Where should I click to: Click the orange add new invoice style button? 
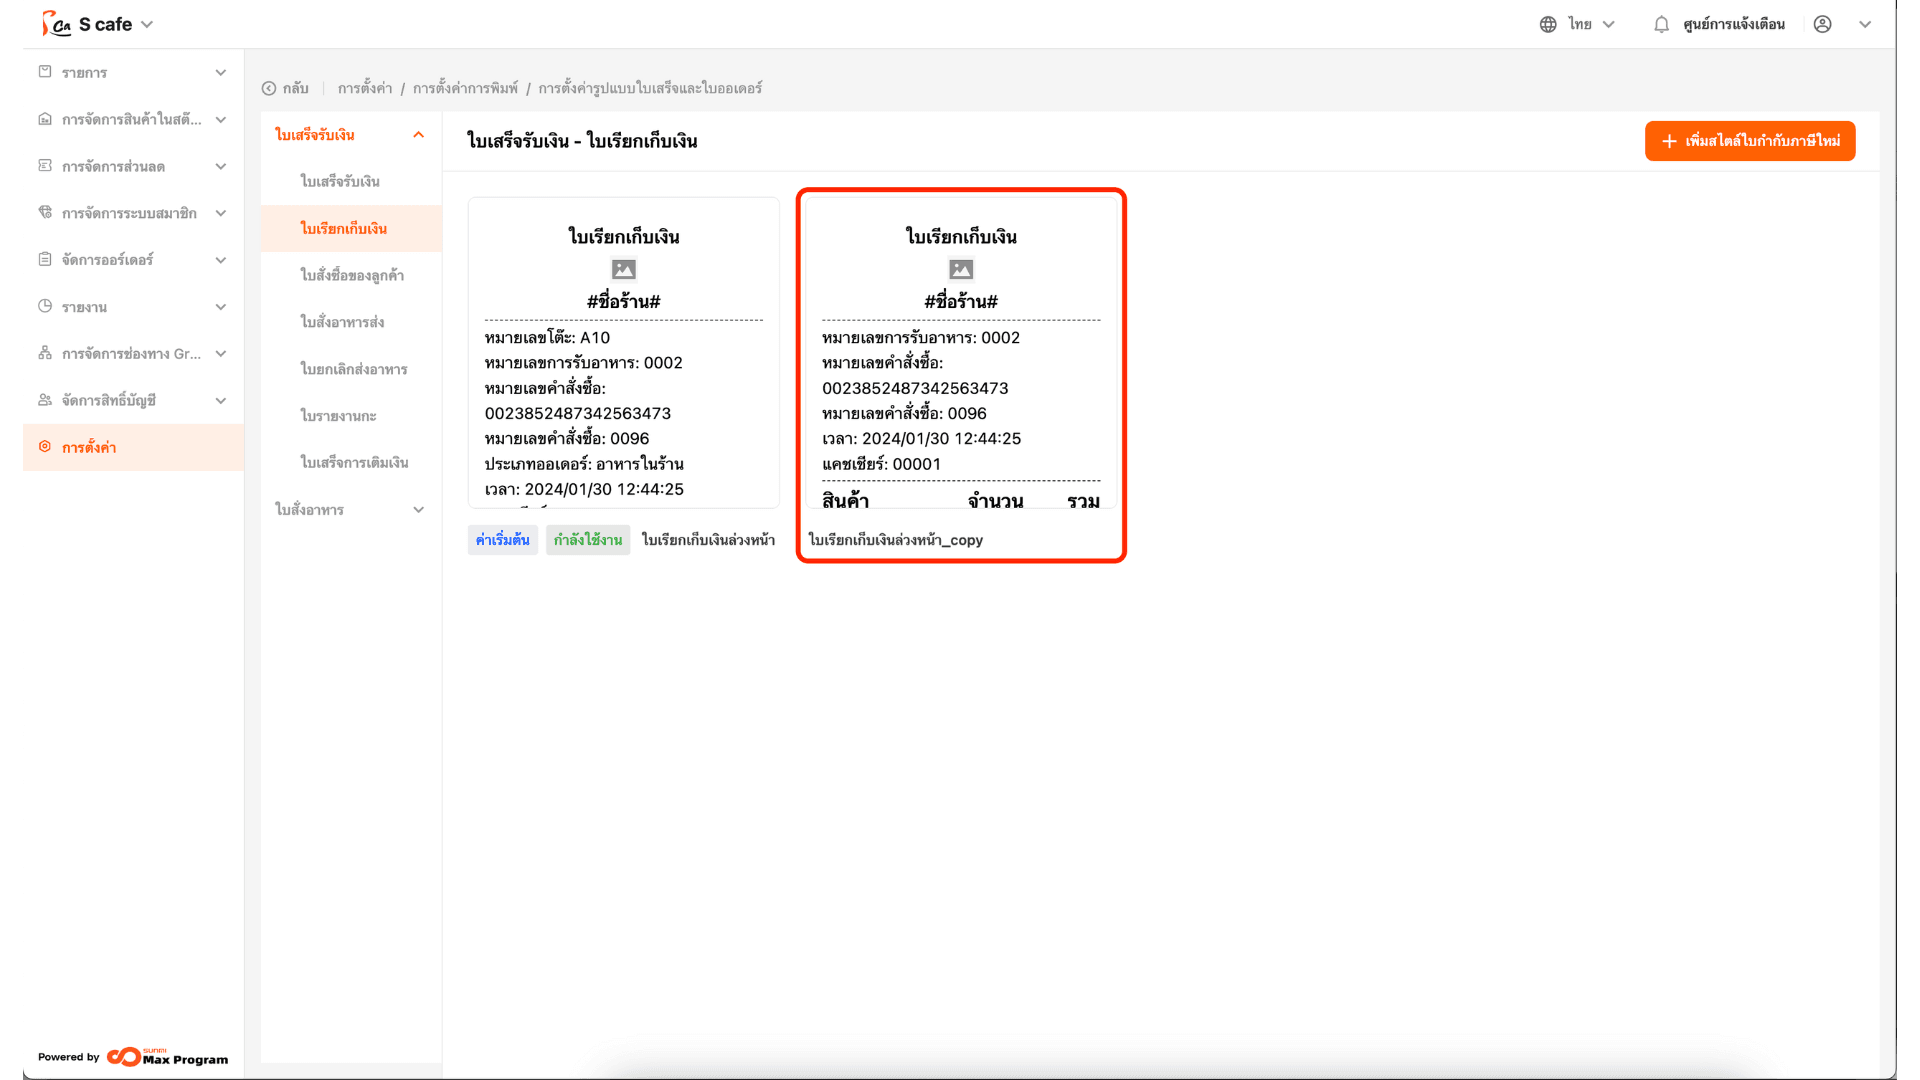click(1749, 141)
